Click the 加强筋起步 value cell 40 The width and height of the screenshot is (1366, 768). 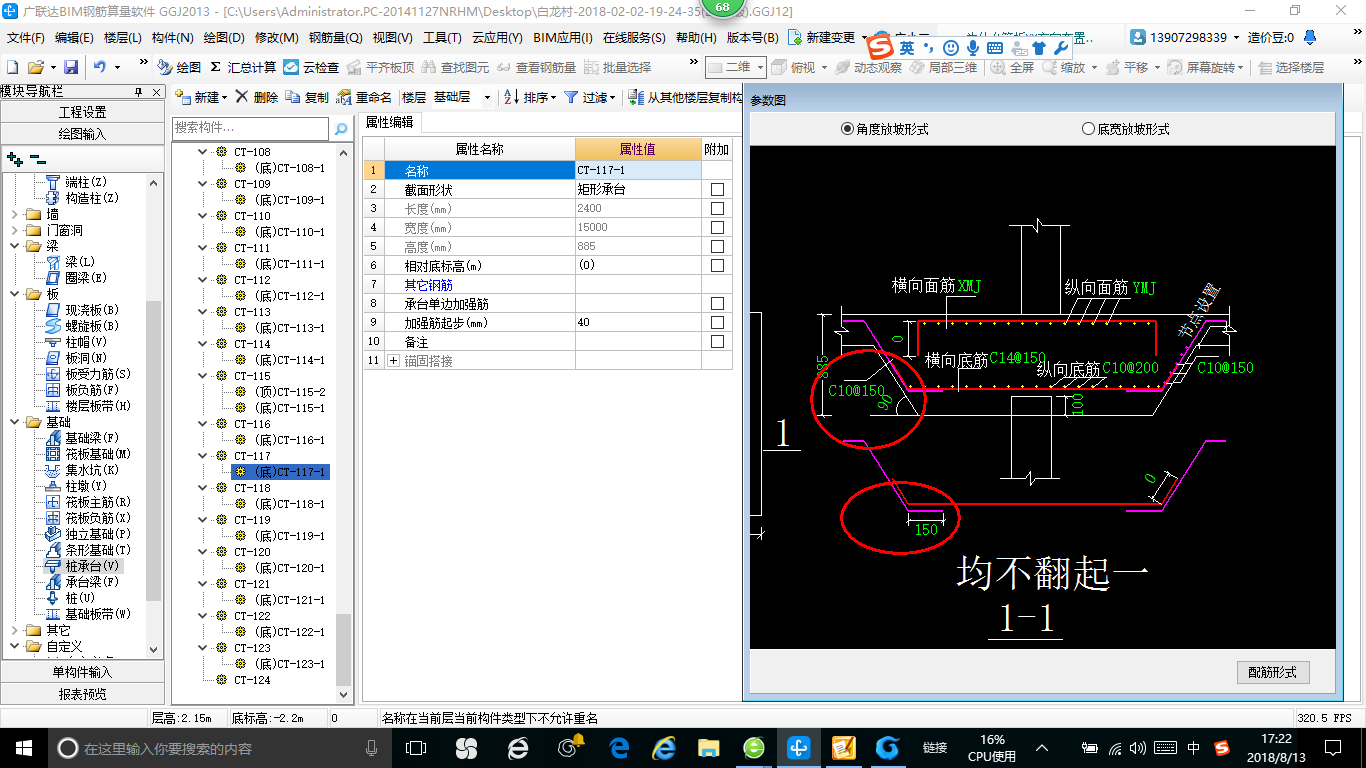click(x=638, y=323)
